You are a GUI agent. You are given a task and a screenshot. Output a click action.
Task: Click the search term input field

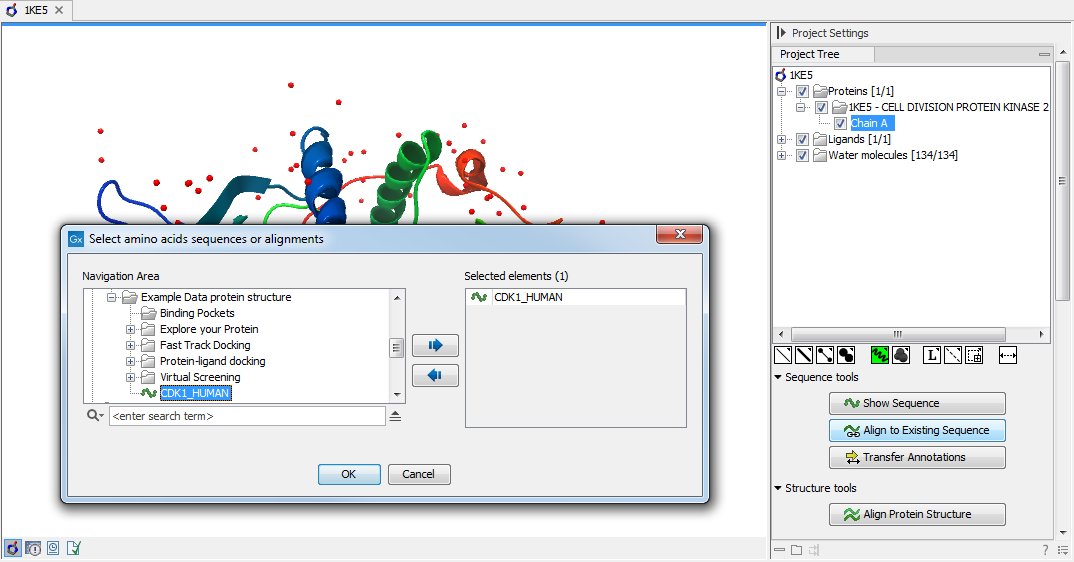(x=246, y=416)
